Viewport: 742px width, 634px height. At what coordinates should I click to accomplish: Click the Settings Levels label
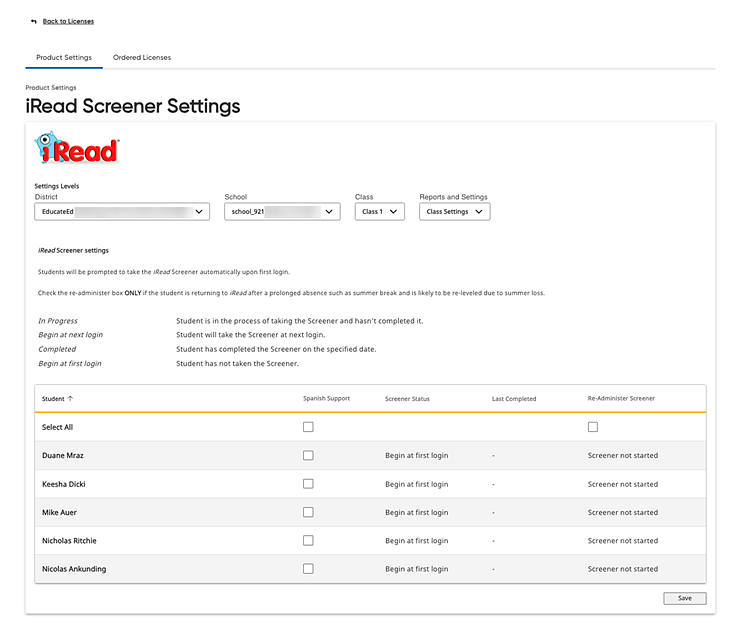(57, 186)
